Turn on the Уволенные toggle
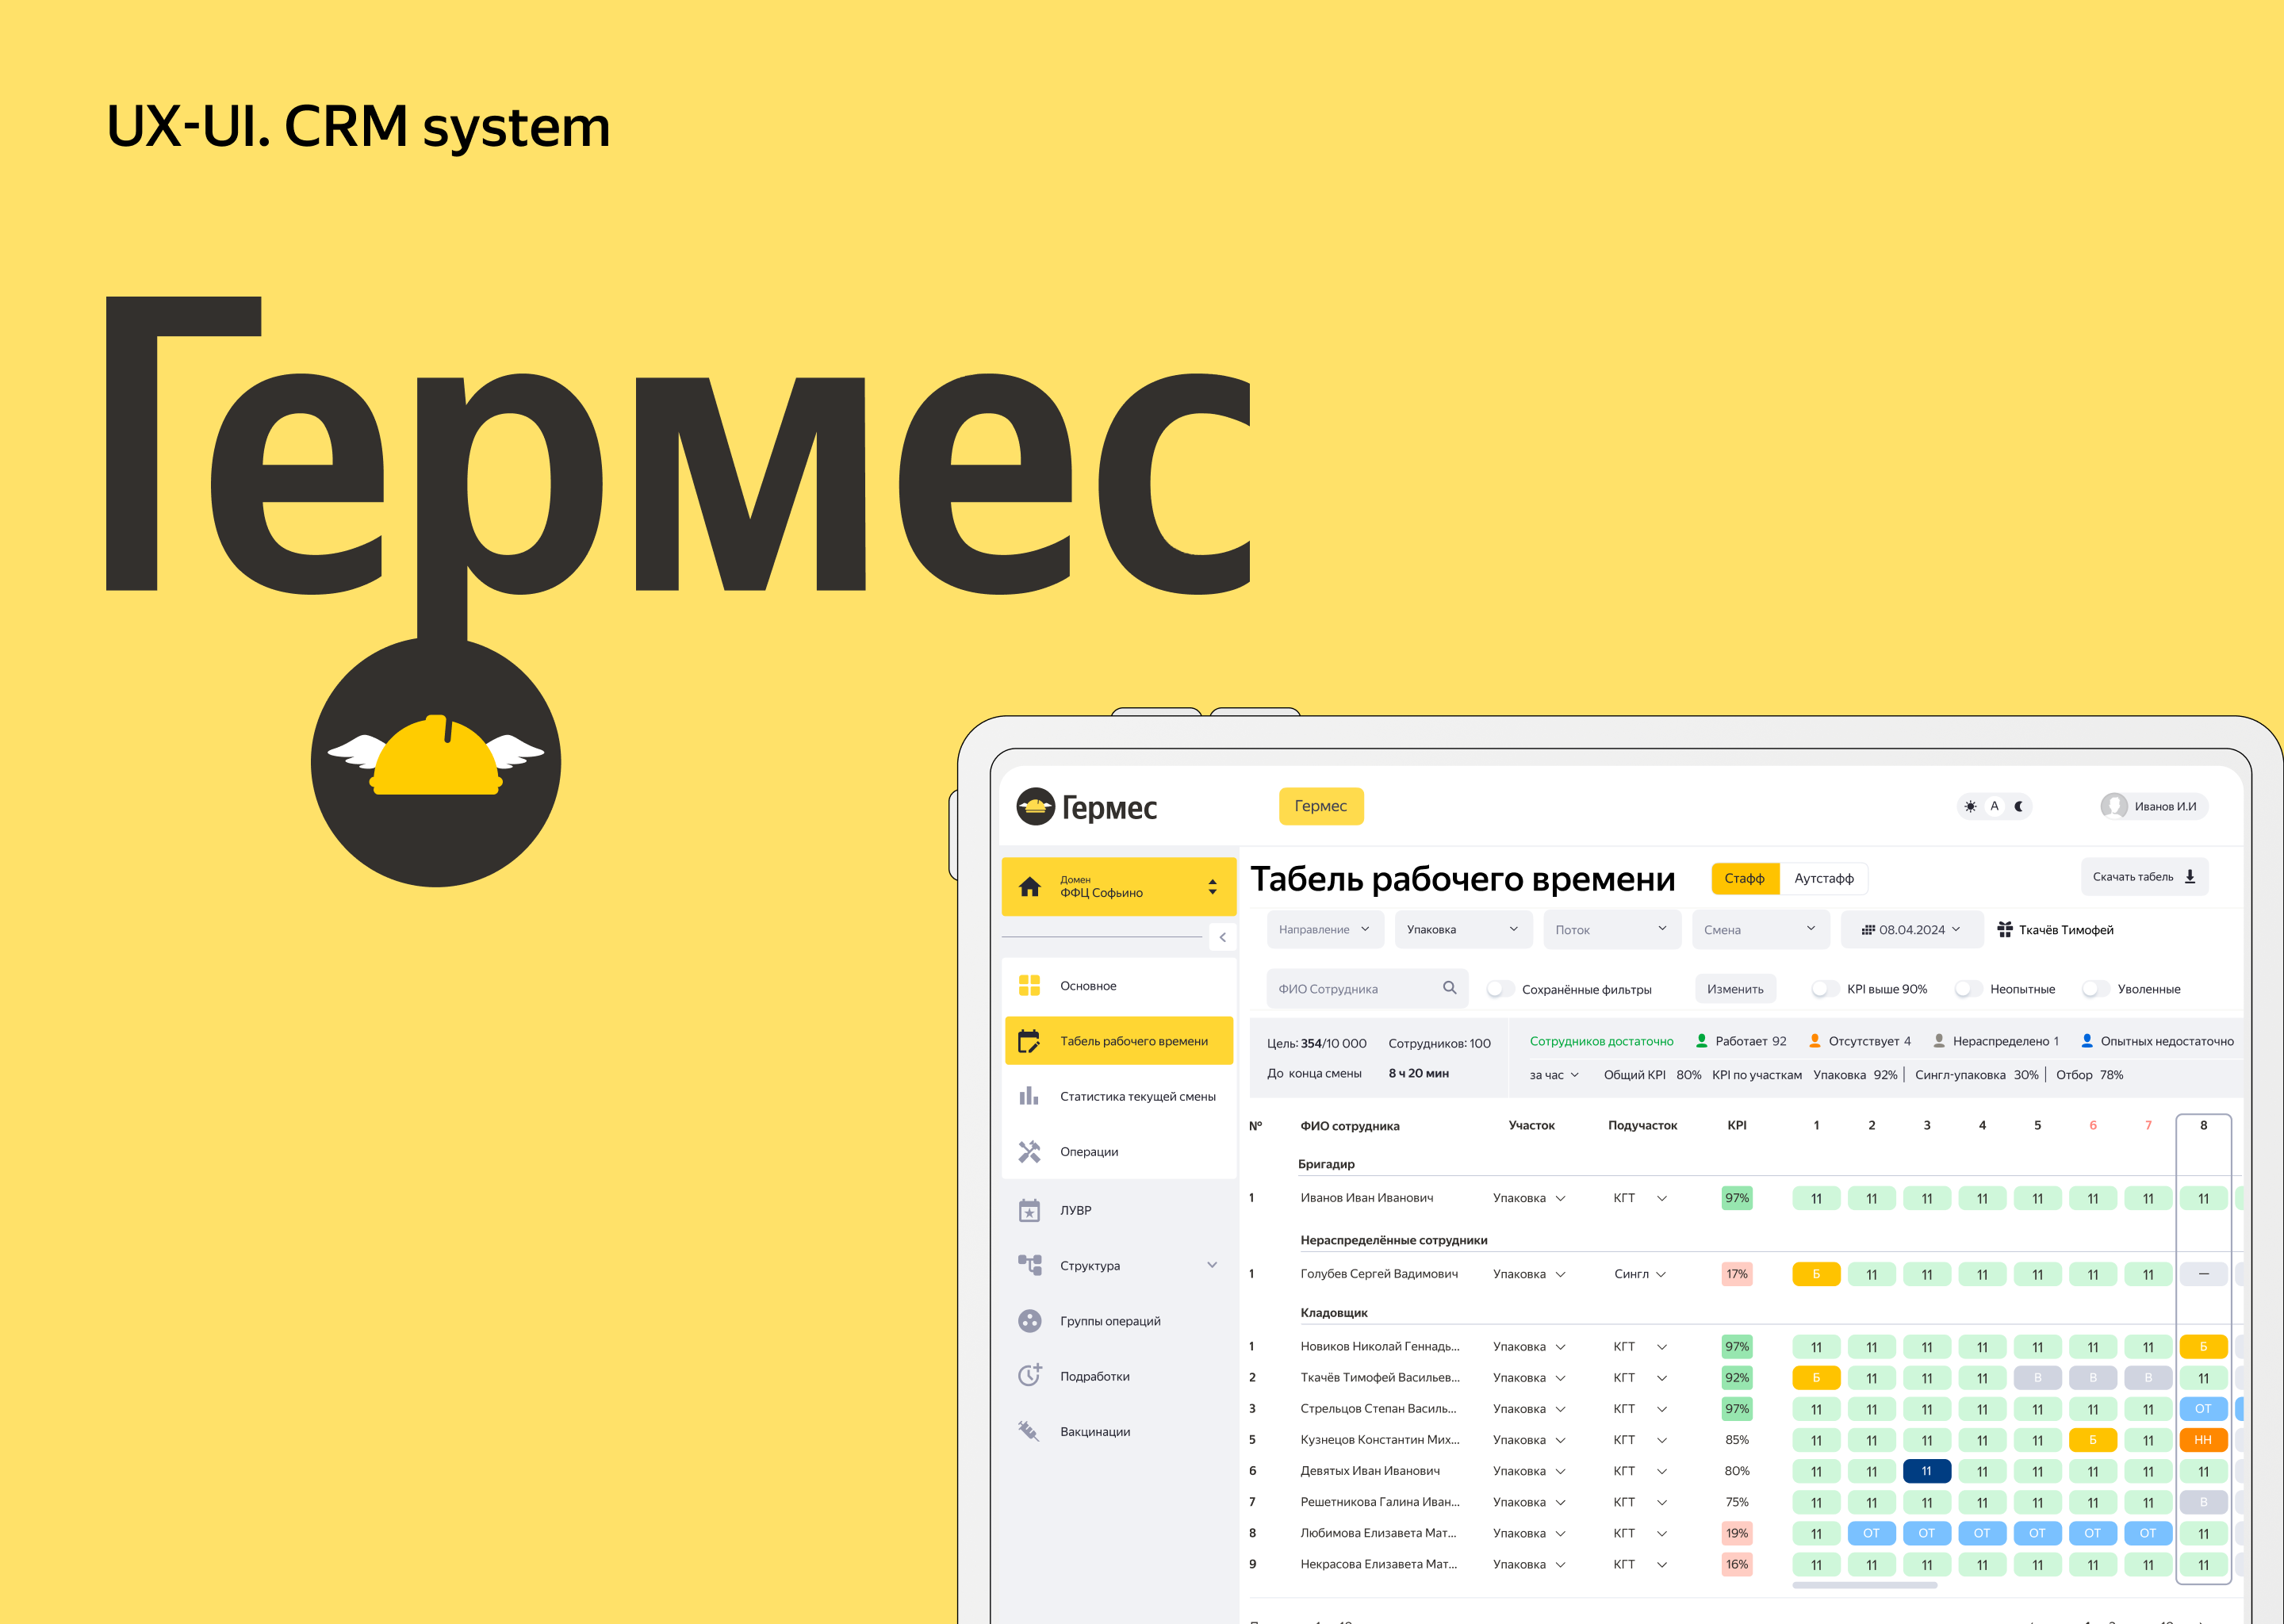Viewport: 2284px width, 1624px height. click(2095, 988)
